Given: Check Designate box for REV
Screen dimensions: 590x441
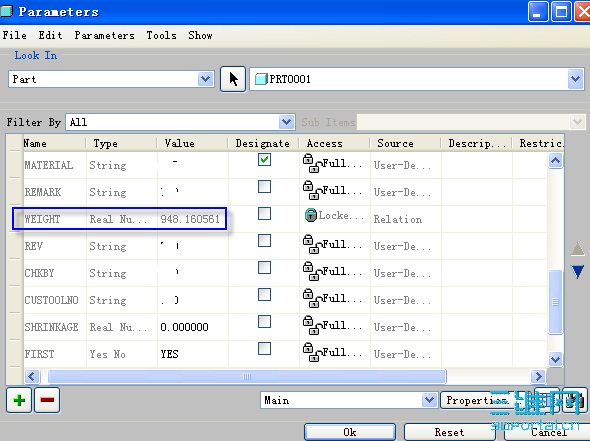Looking at the screenshot, I should click(265, 241).
